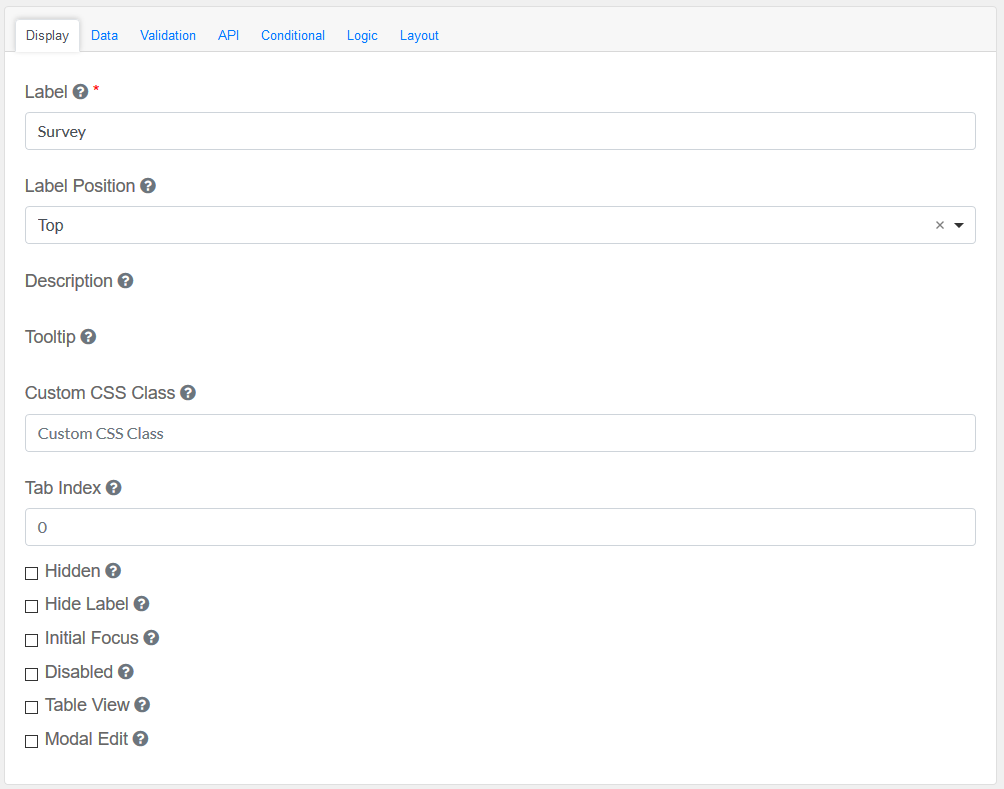Click the Tab Index help icon

[x=114, y=488]
